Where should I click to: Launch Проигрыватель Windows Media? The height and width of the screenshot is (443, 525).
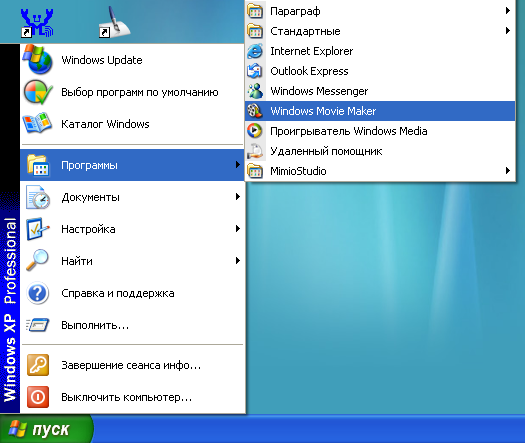pos(380,131)
